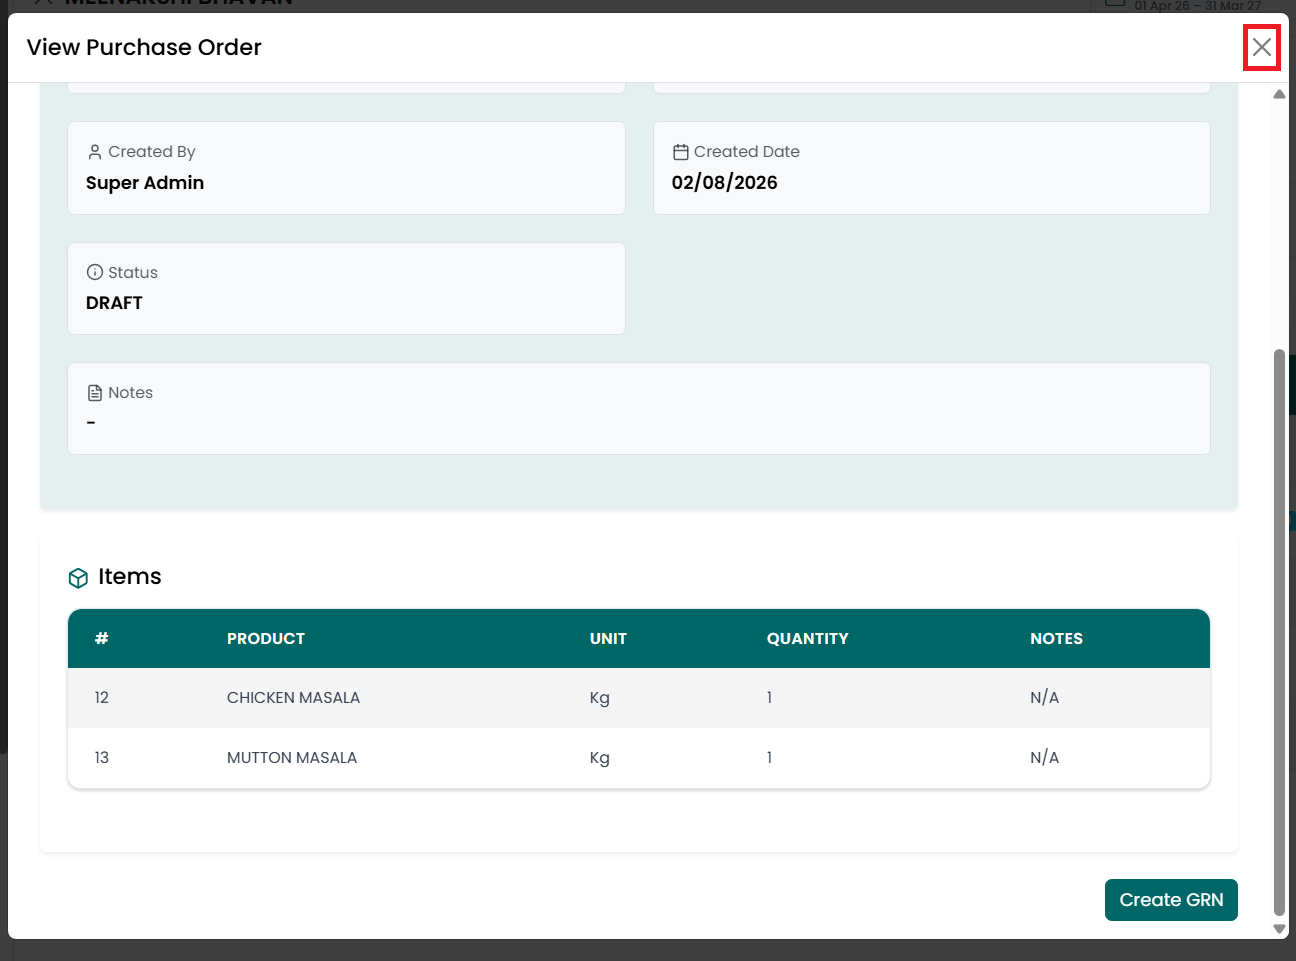The image size is (1296, 961).
Task: Select the '02/08/2026' created date value
Action: (725, 183)
